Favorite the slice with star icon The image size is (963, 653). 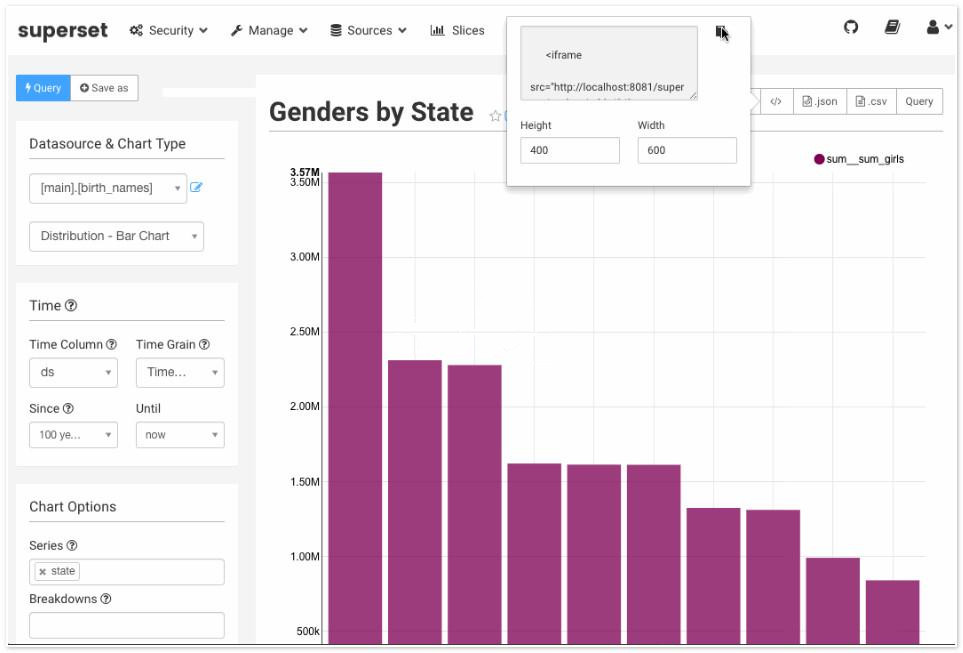pos(495,115)
